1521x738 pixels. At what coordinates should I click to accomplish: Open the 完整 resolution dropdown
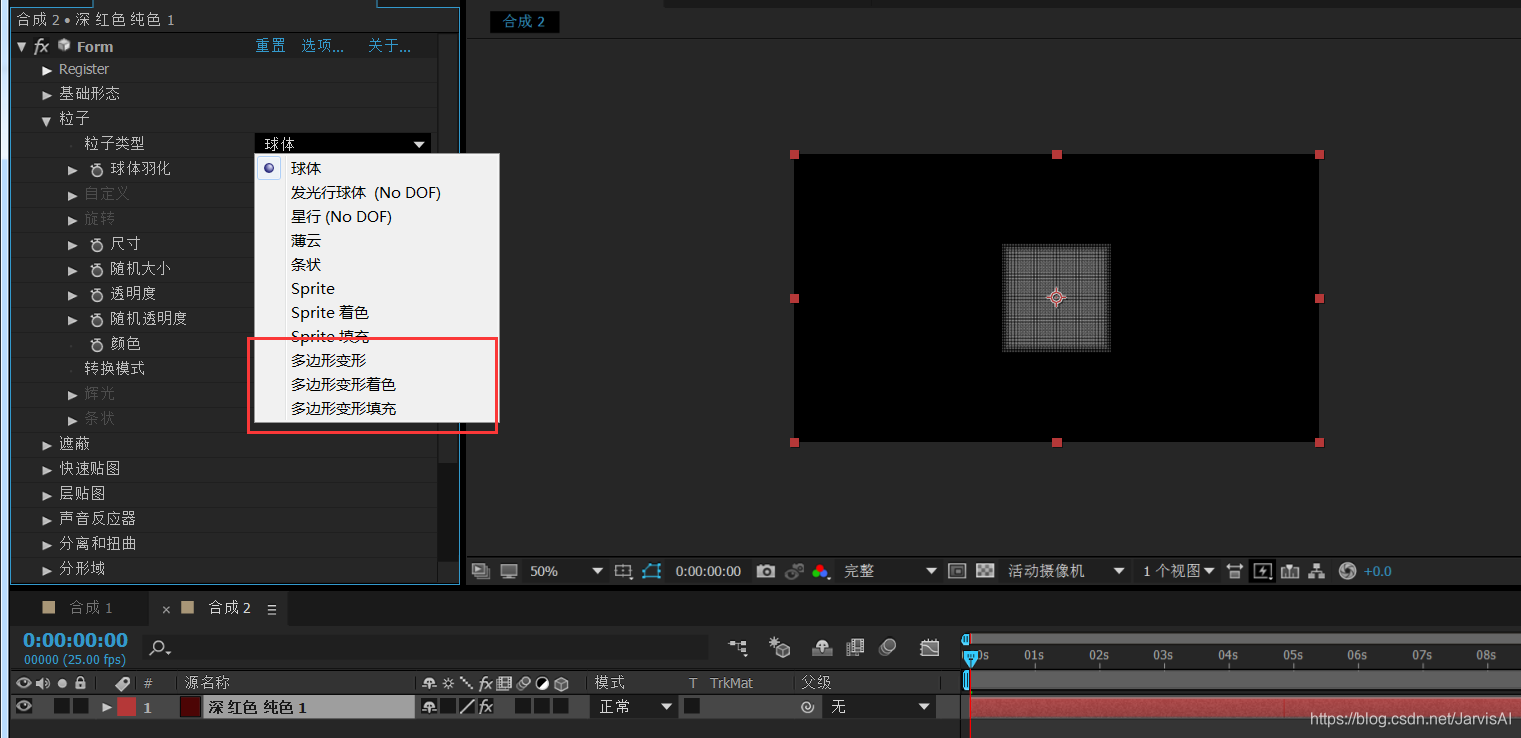890,571
